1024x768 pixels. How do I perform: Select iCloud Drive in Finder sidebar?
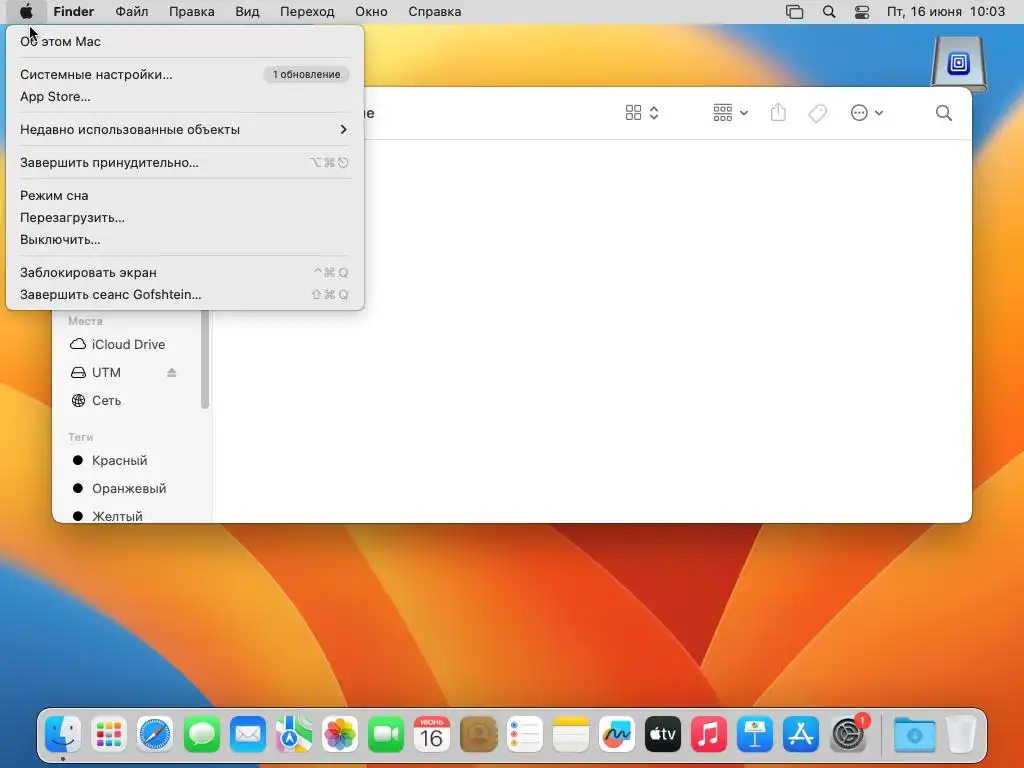pyautogui.click(x=128, y=344)
